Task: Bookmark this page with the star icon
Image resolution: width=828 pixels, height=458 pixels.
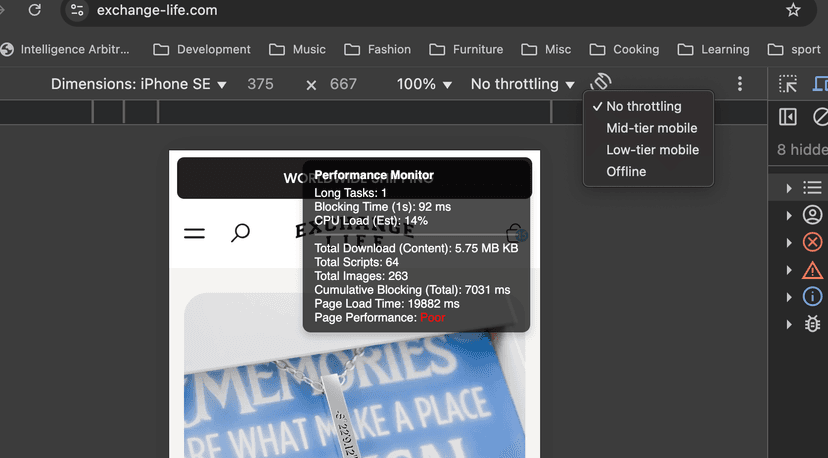Action: [793, 10]
